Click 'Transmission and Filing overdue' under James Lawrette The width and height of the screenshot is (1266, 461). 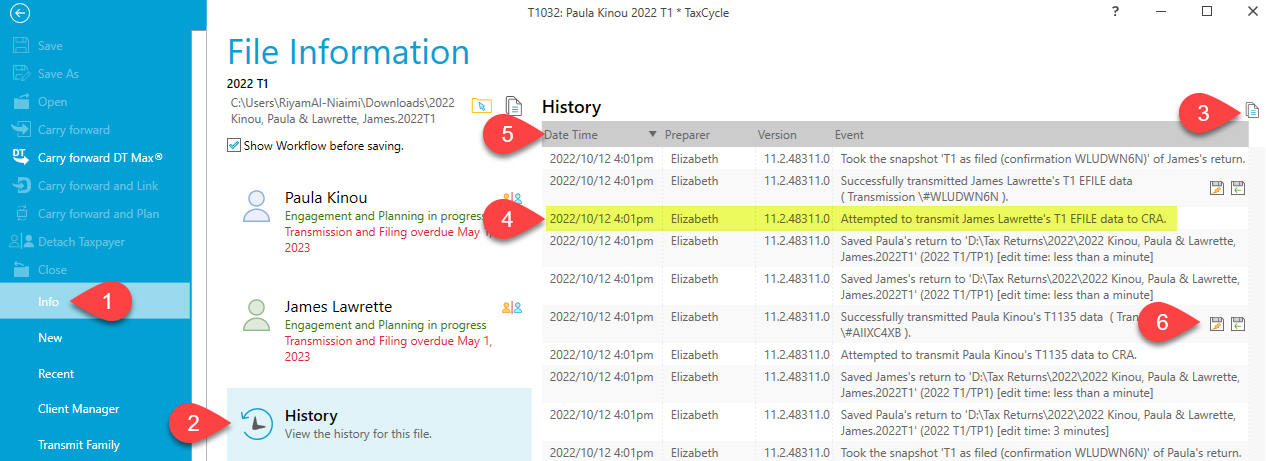coord(388,348)
